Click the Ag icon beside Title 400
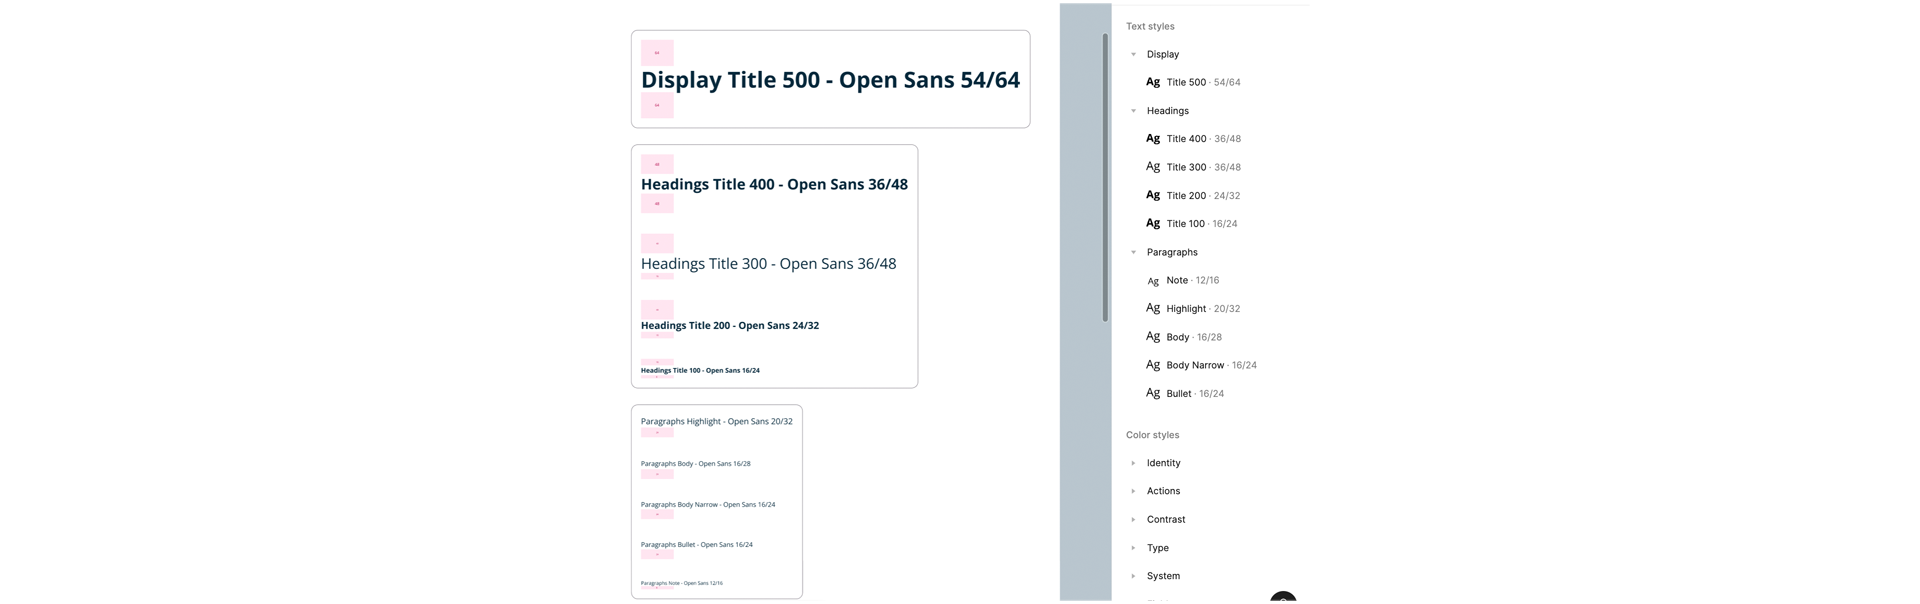Viewport: 1920px width, 604px height. click(x=1152, y=139)
